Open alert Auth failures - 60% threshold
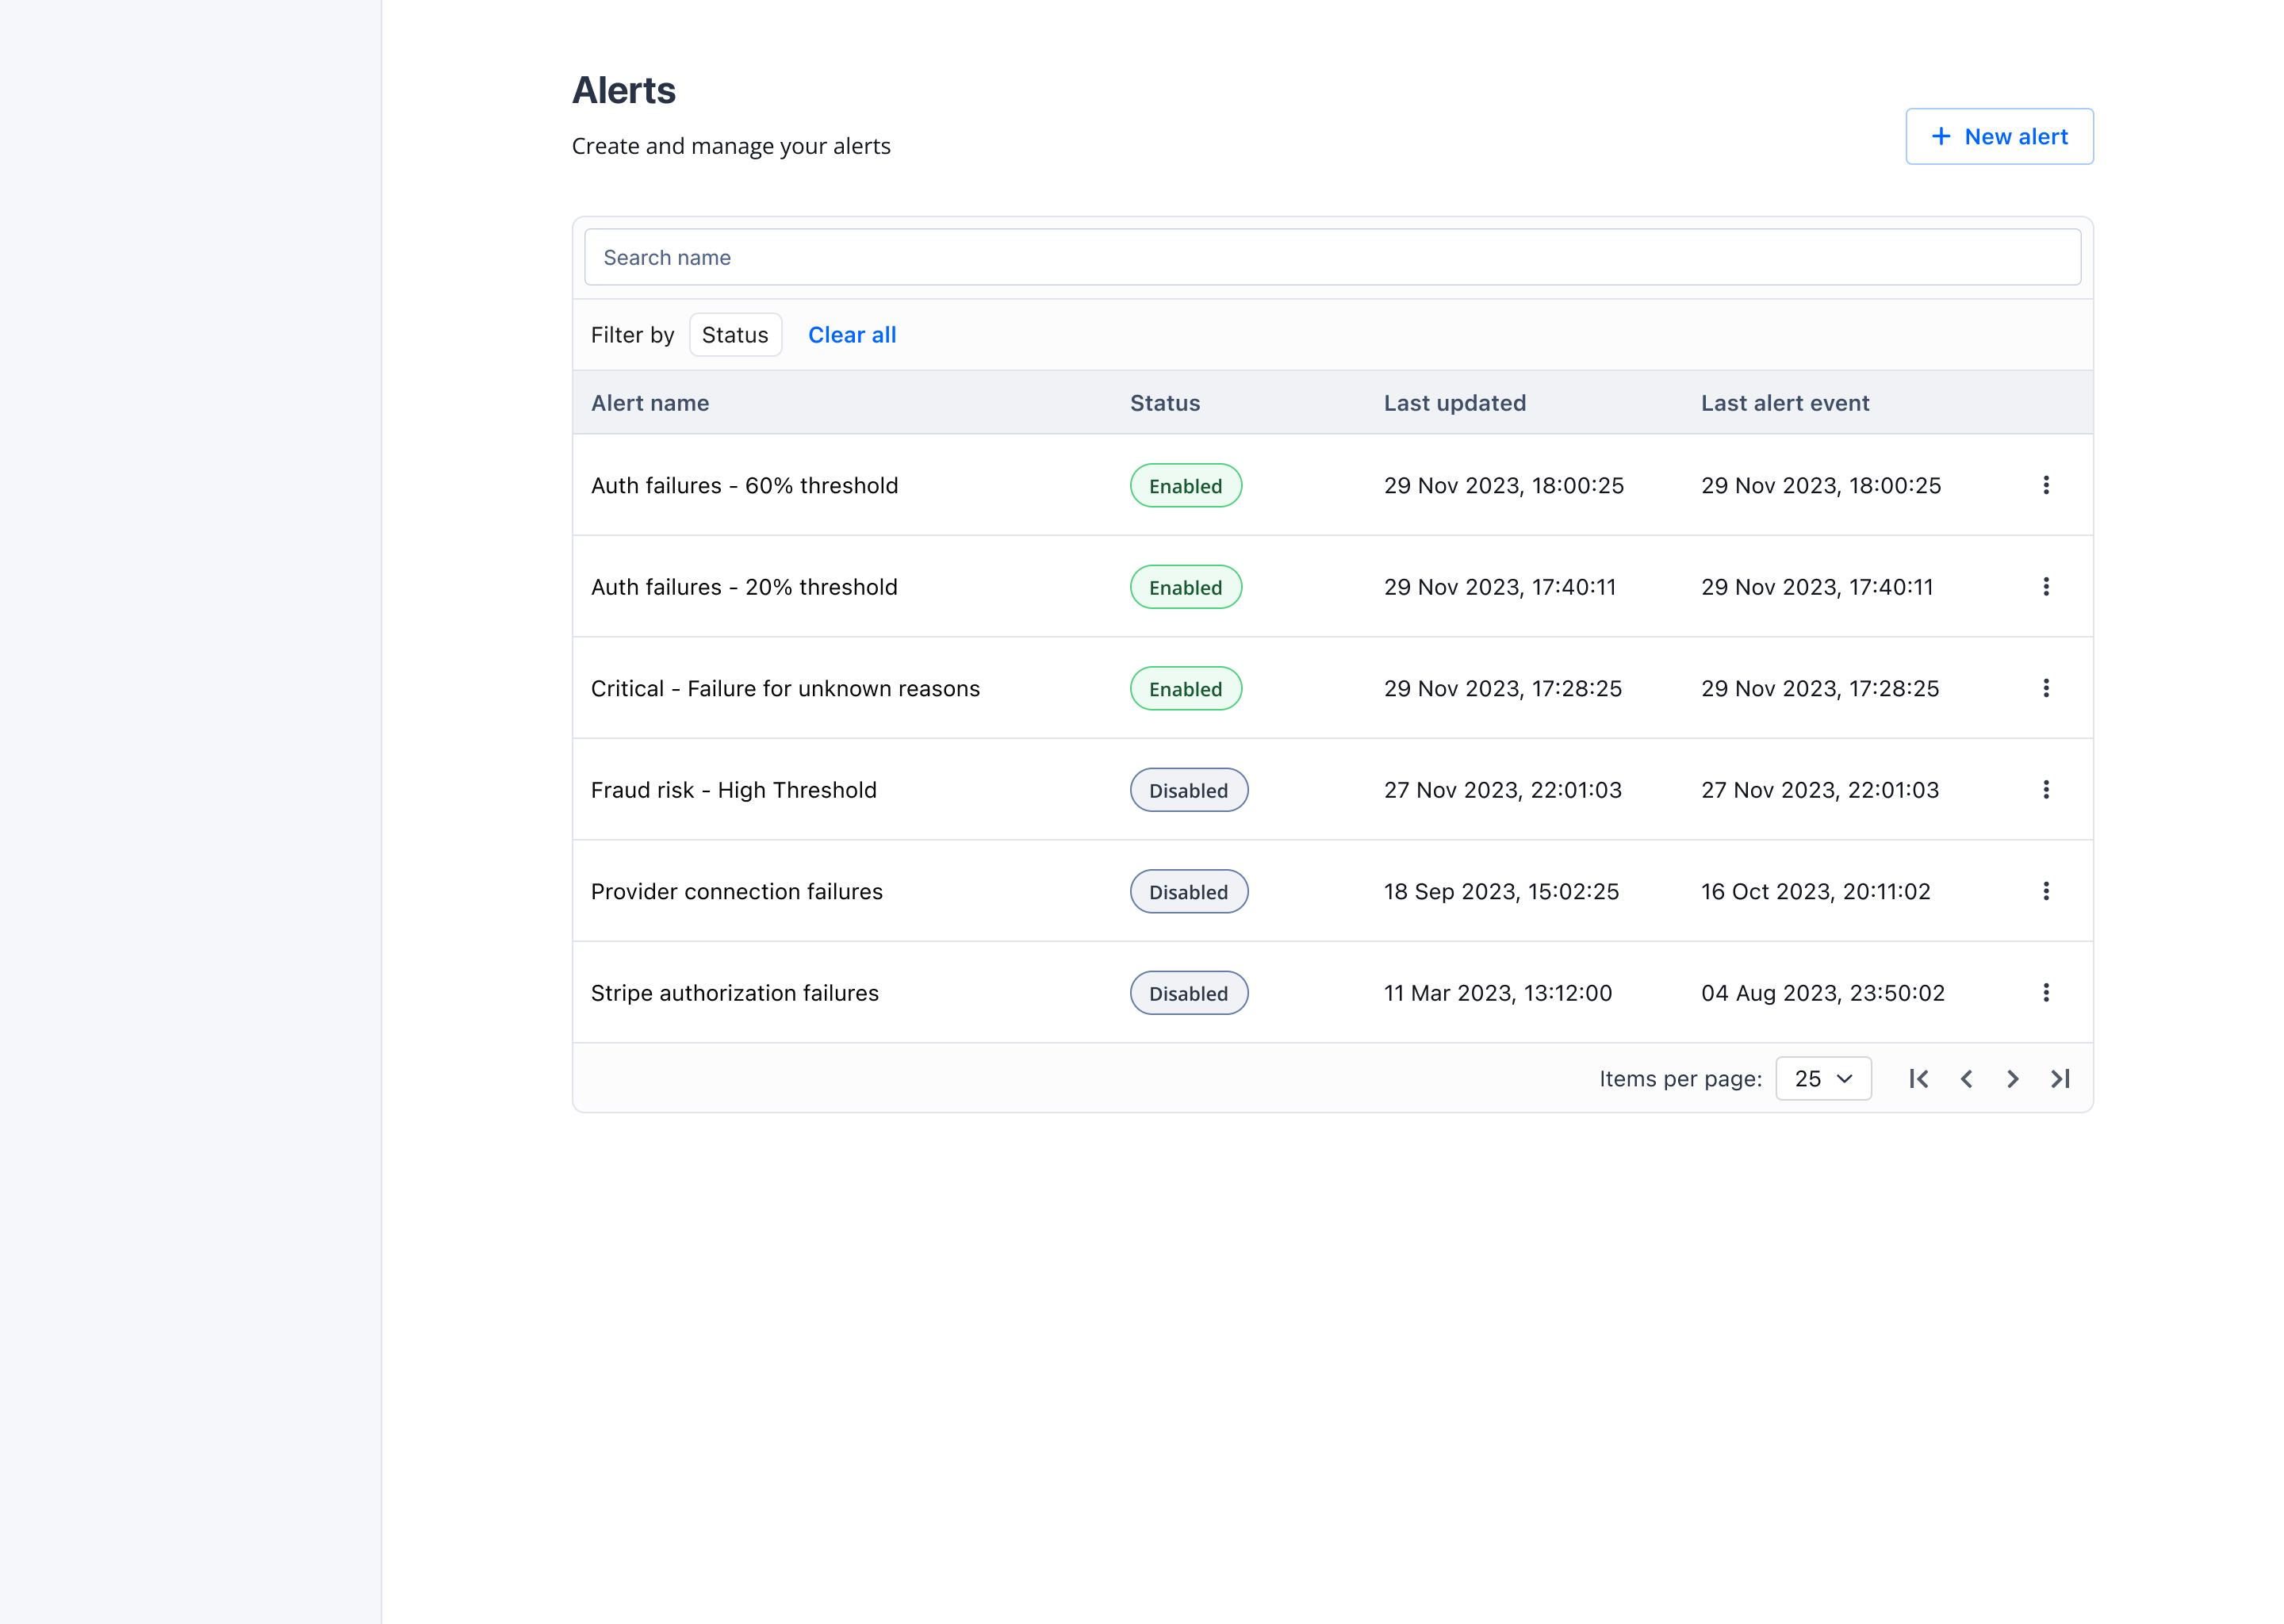 coord(744,486)
